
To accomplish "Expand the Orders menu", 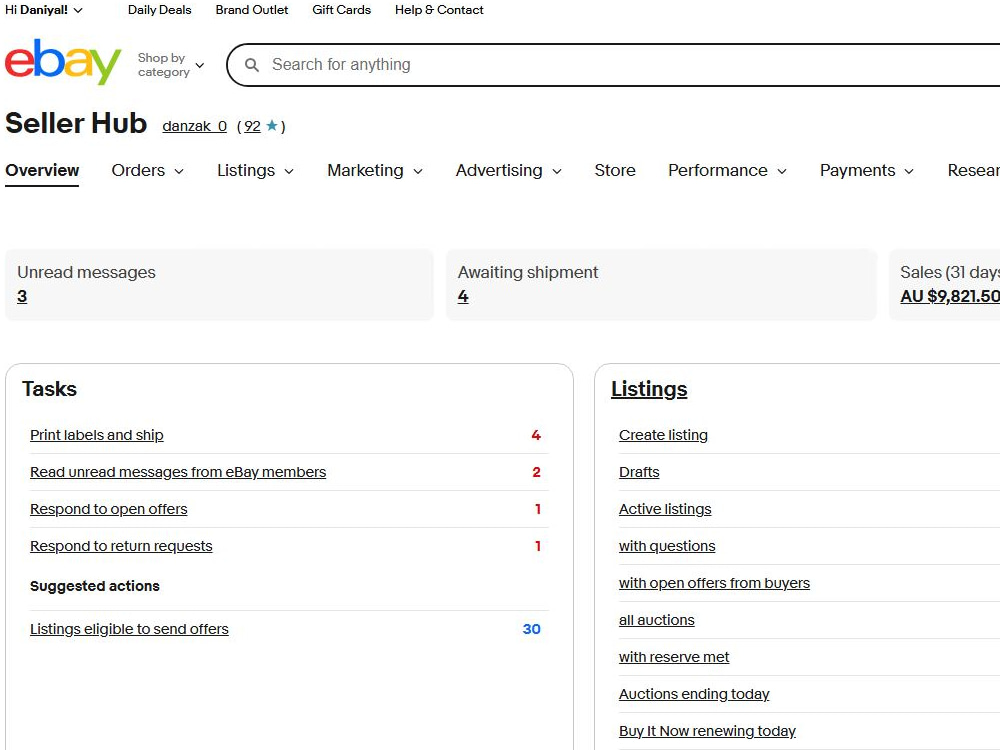I will [x=147, y=170].
